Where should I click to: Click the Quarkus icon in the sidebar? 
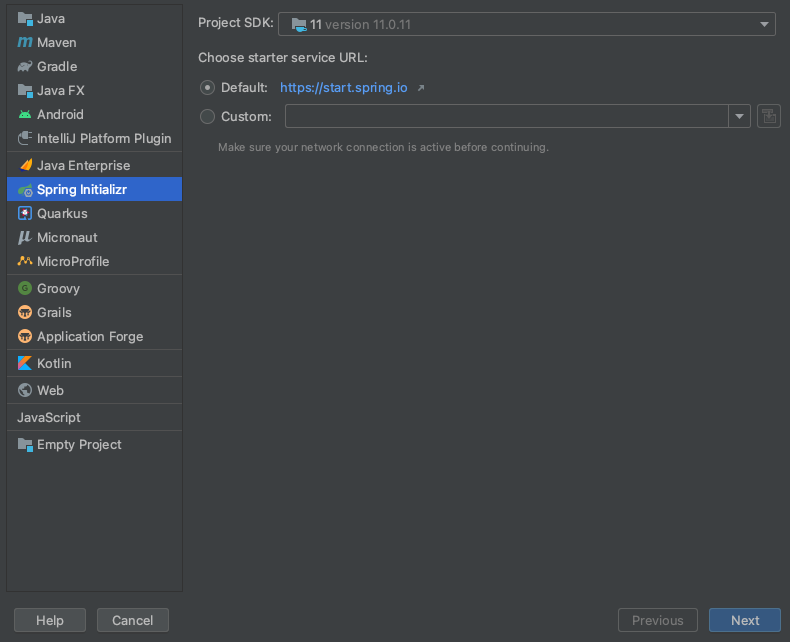coord(25,214)
